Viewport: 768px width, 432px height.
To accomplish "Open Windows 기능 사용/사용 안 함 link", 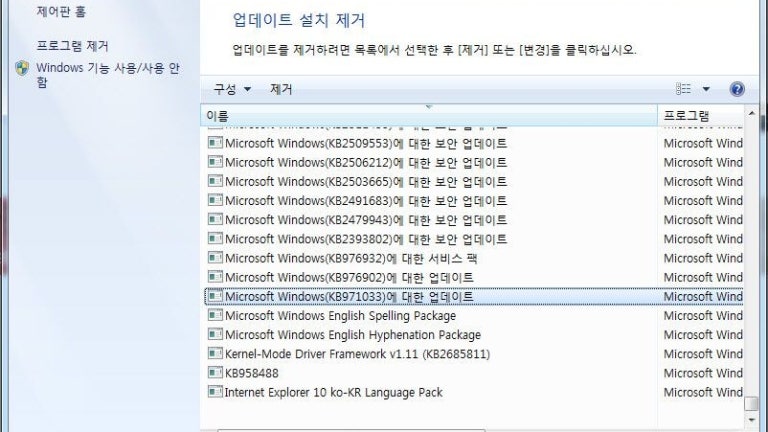I will tap(108, 74).
